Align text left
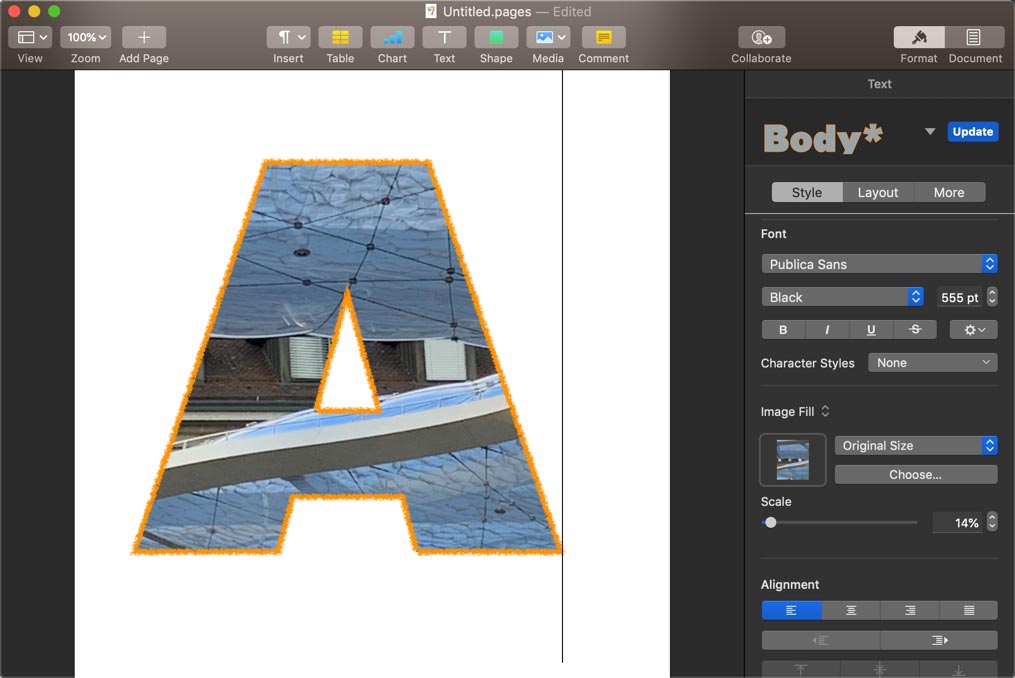Screen dimensions: 1015x678 tap(792, 610)
